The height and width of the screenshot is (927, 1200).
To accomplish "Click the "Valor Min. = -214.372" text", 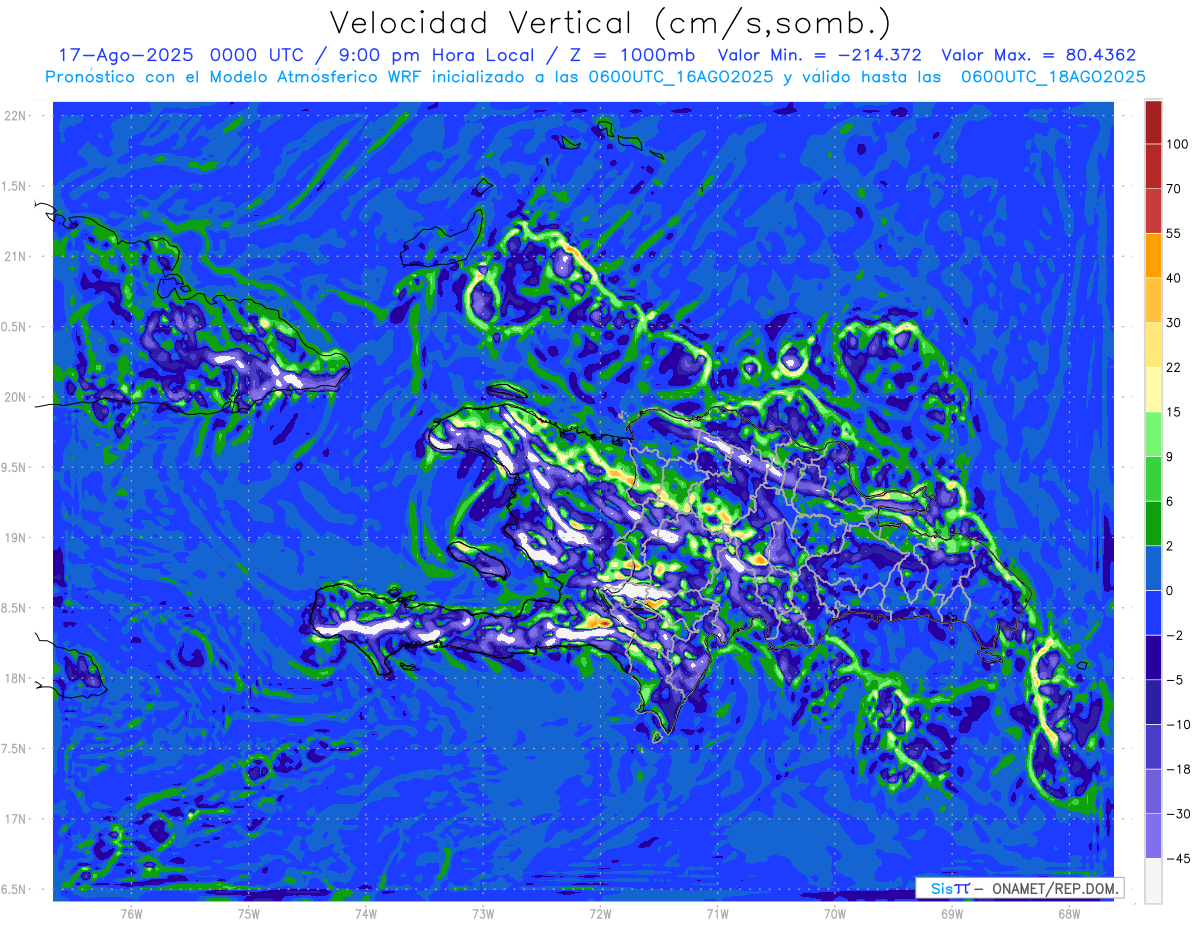I will [820, 55].
